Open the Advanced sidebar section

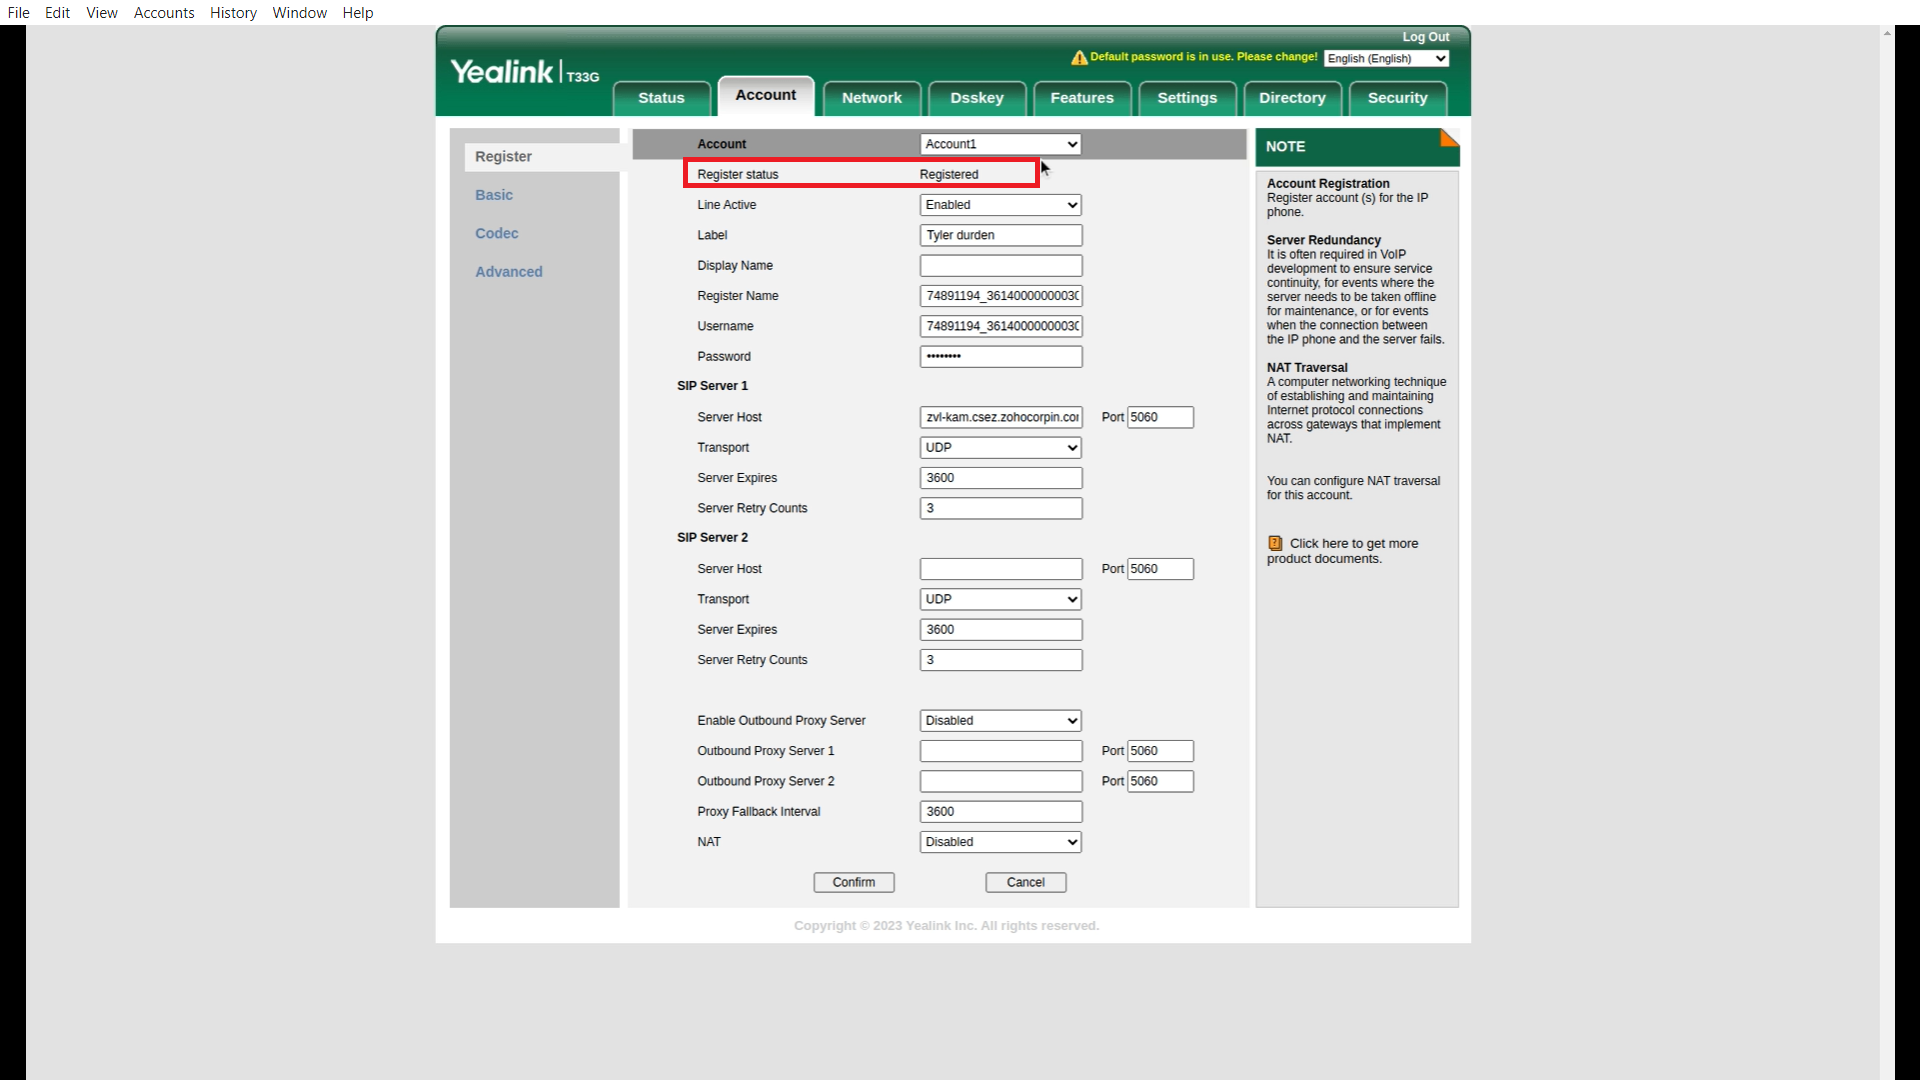click(508, 272)
